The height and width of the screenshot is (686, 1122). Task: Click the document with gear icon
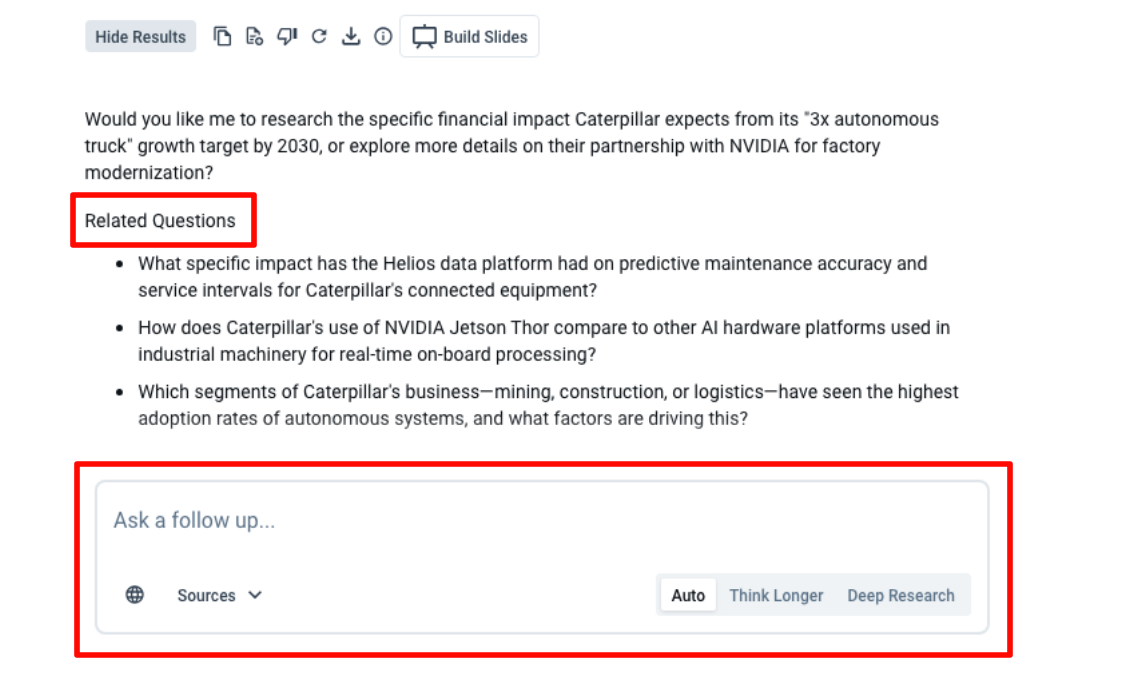[x=254, y=37]
